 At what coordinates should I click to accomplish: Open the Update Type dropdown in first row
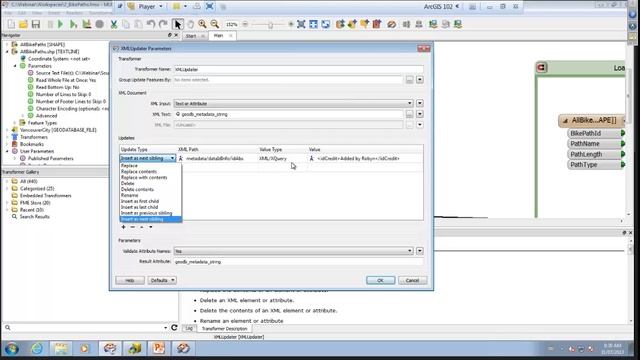pos(147,158)
